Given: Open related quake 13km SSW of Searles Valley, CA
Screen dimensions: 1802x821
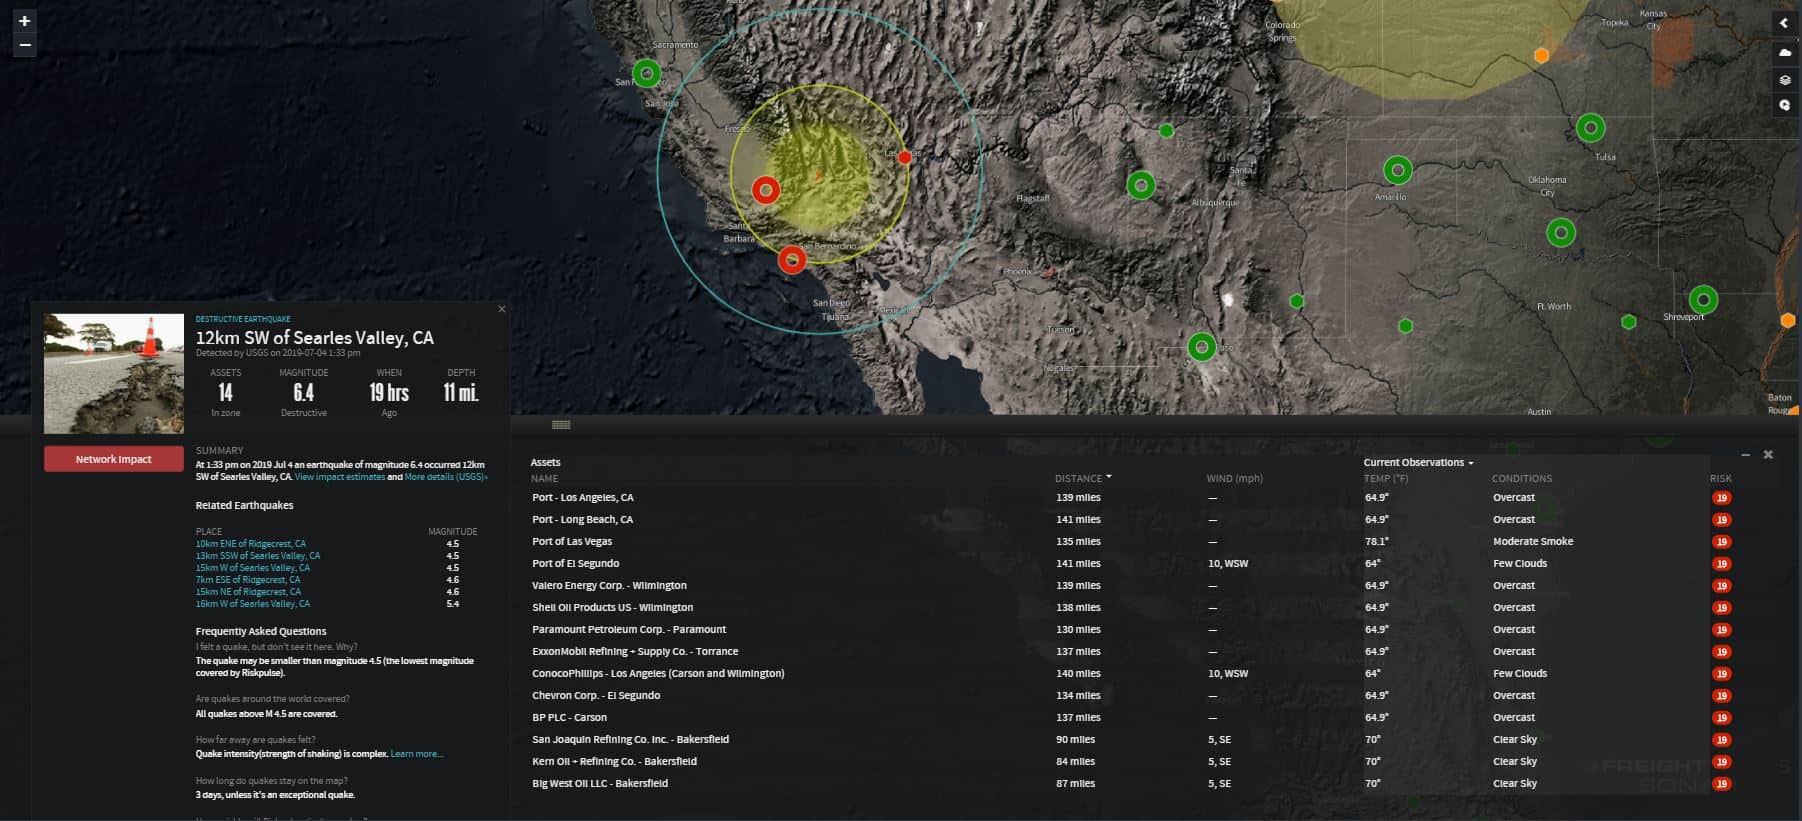Looking at the screenshot, I should [258, 556].
